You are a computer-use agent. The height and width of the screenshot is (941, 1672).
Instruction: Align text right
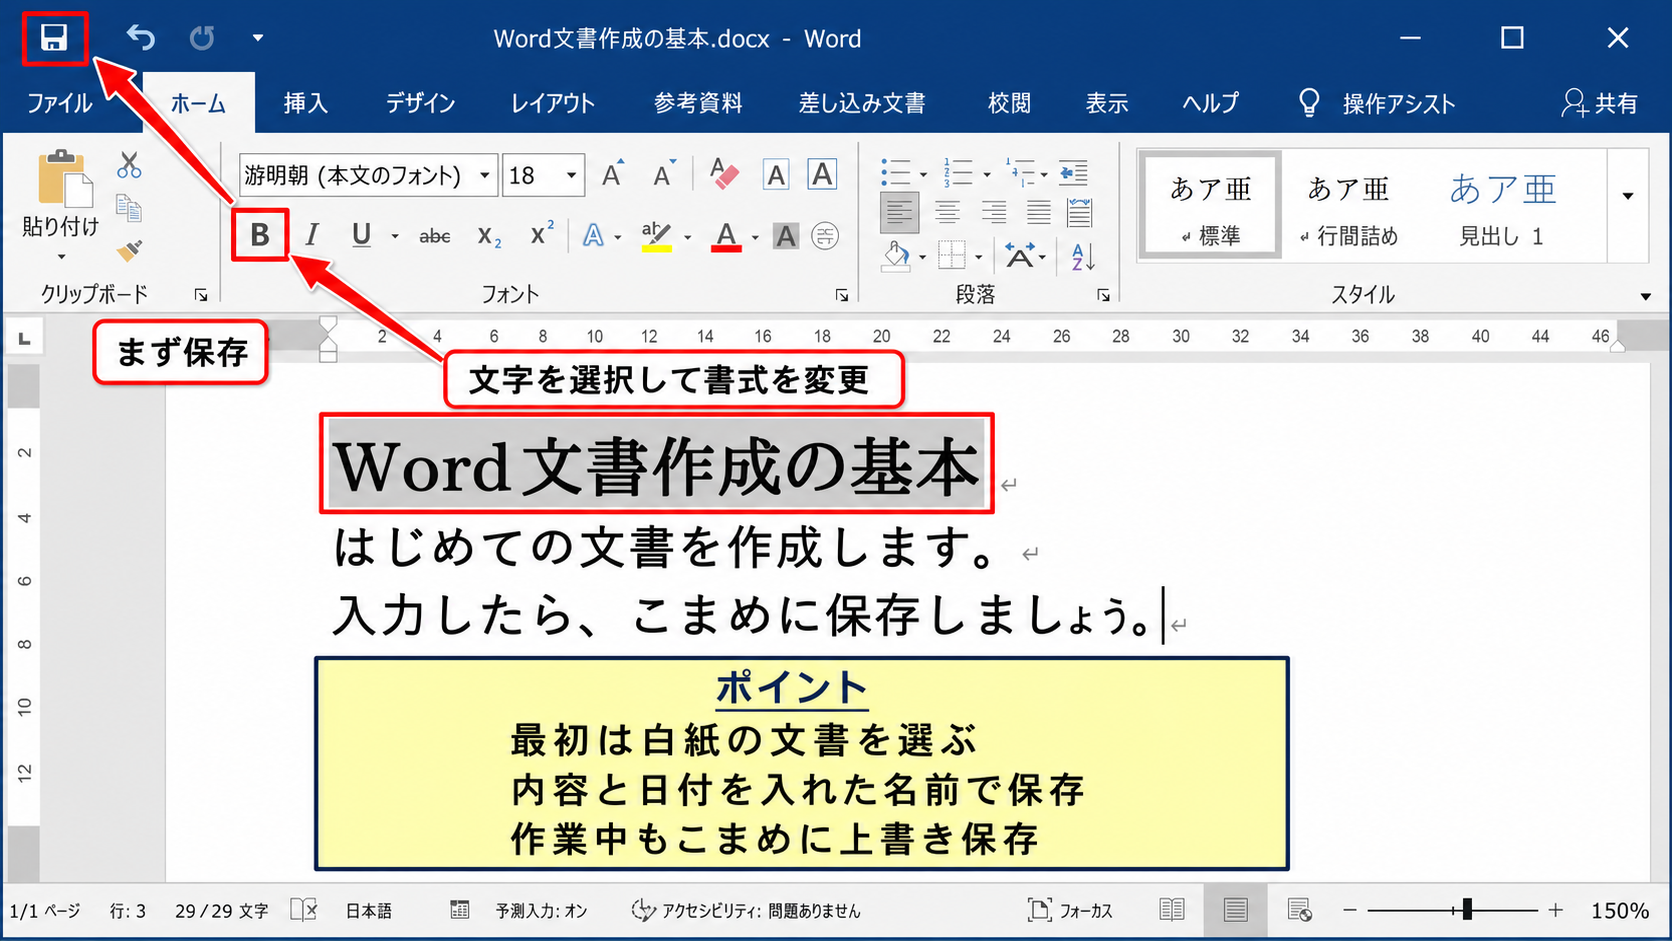pyautogui.click(x=993, y=212)
